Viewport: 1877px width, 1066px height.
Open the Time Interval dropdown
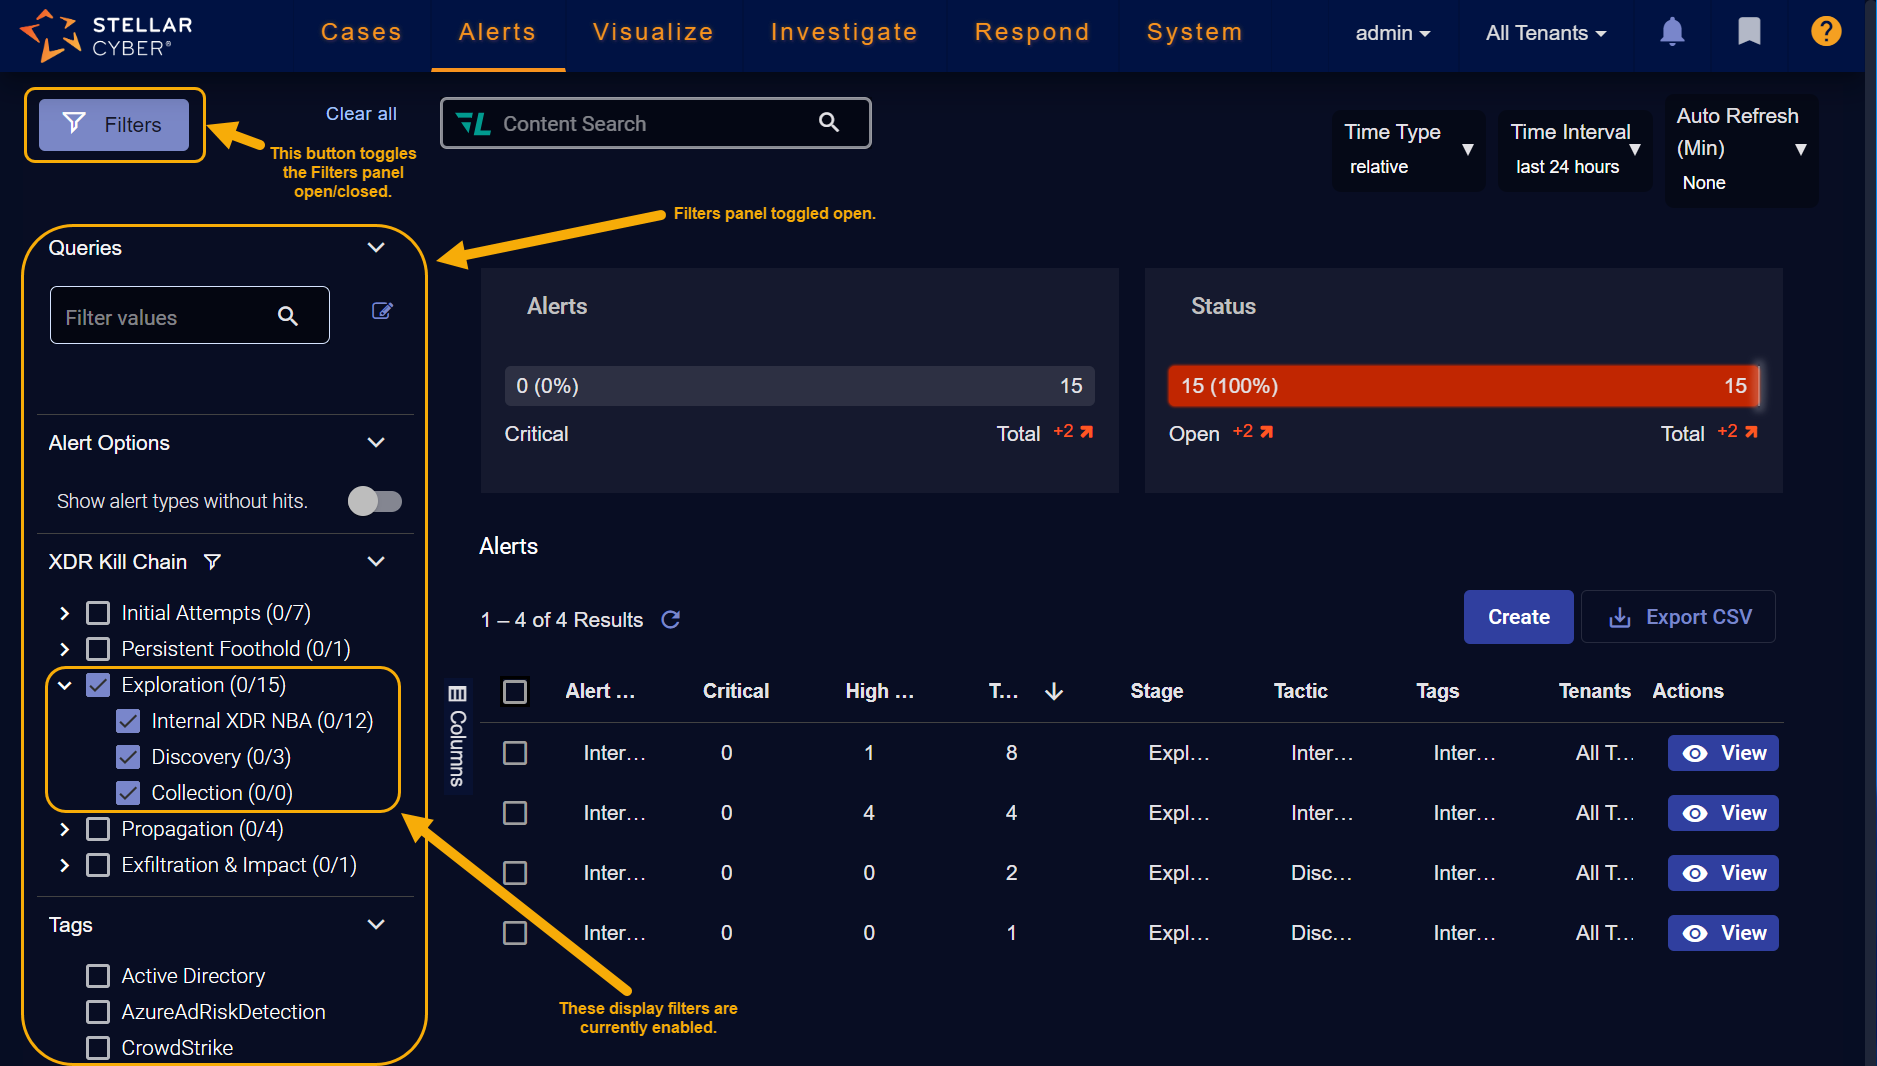1574,150
